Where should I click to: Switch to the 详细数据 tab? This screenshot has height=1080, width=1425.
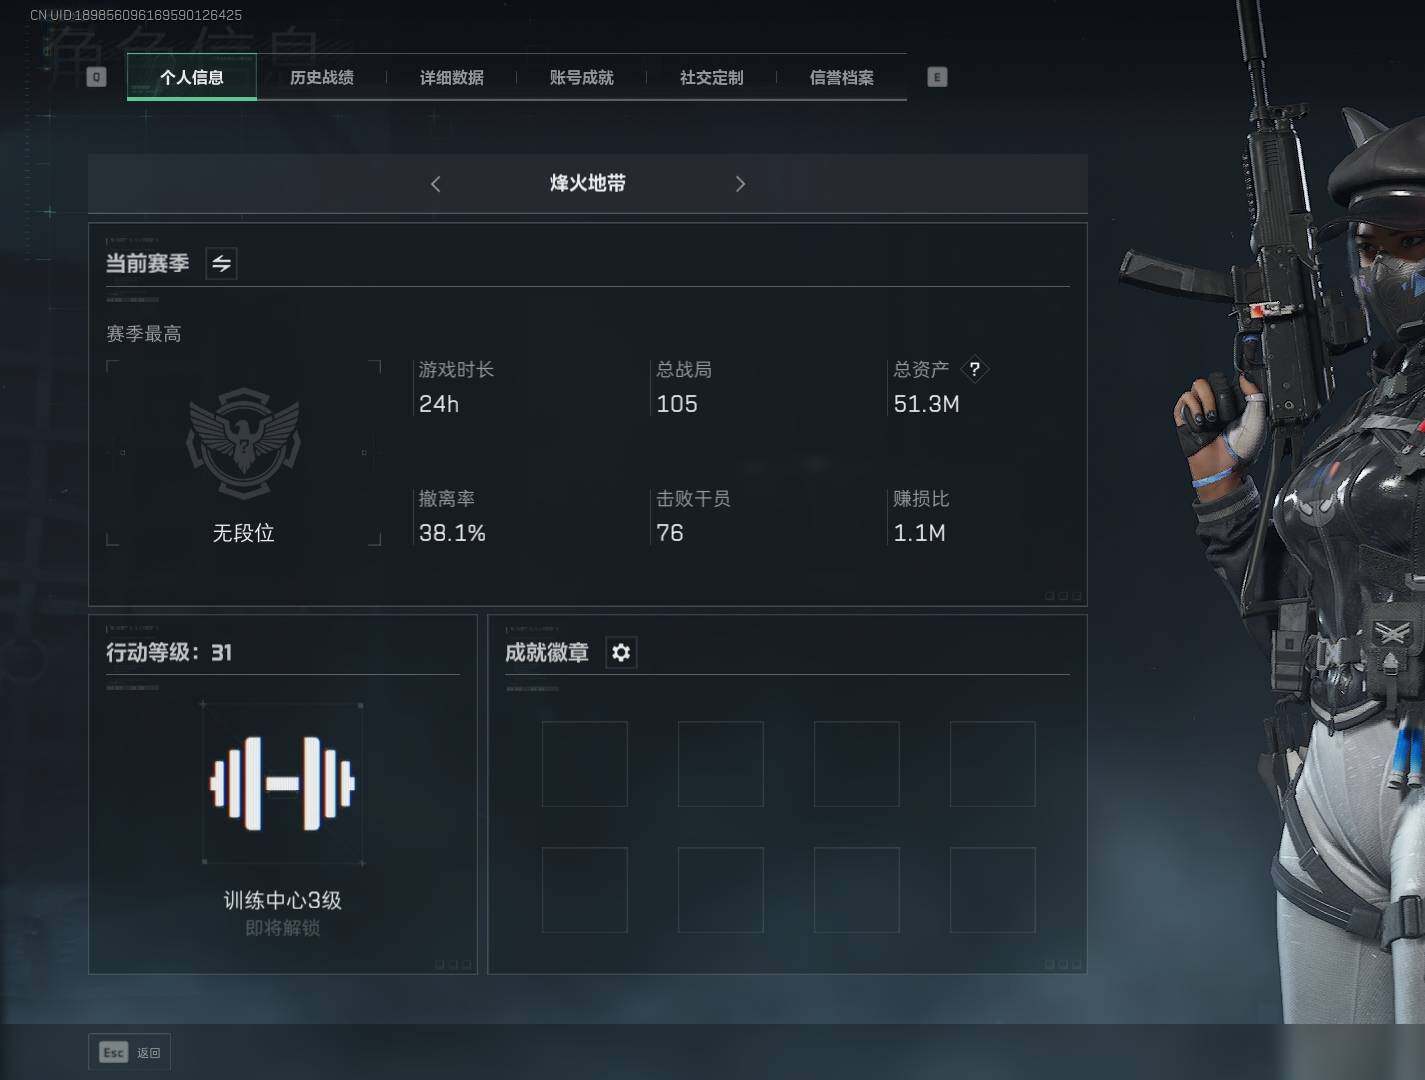pyautogui.click(x=452, y=77)
